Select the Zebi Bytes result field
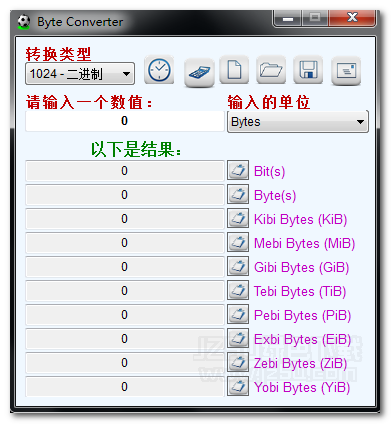The width and height of the screenshot is (391, 424). point(125,363)
